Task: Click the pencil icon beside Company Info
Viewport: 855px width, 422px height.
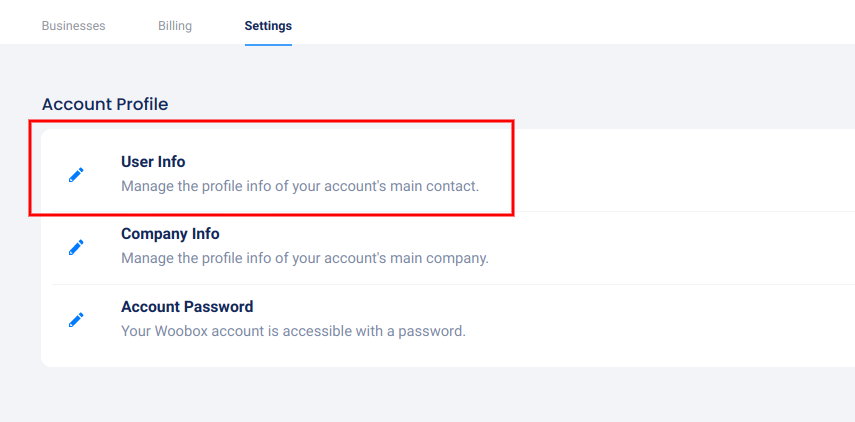Action: pos(76,247)
